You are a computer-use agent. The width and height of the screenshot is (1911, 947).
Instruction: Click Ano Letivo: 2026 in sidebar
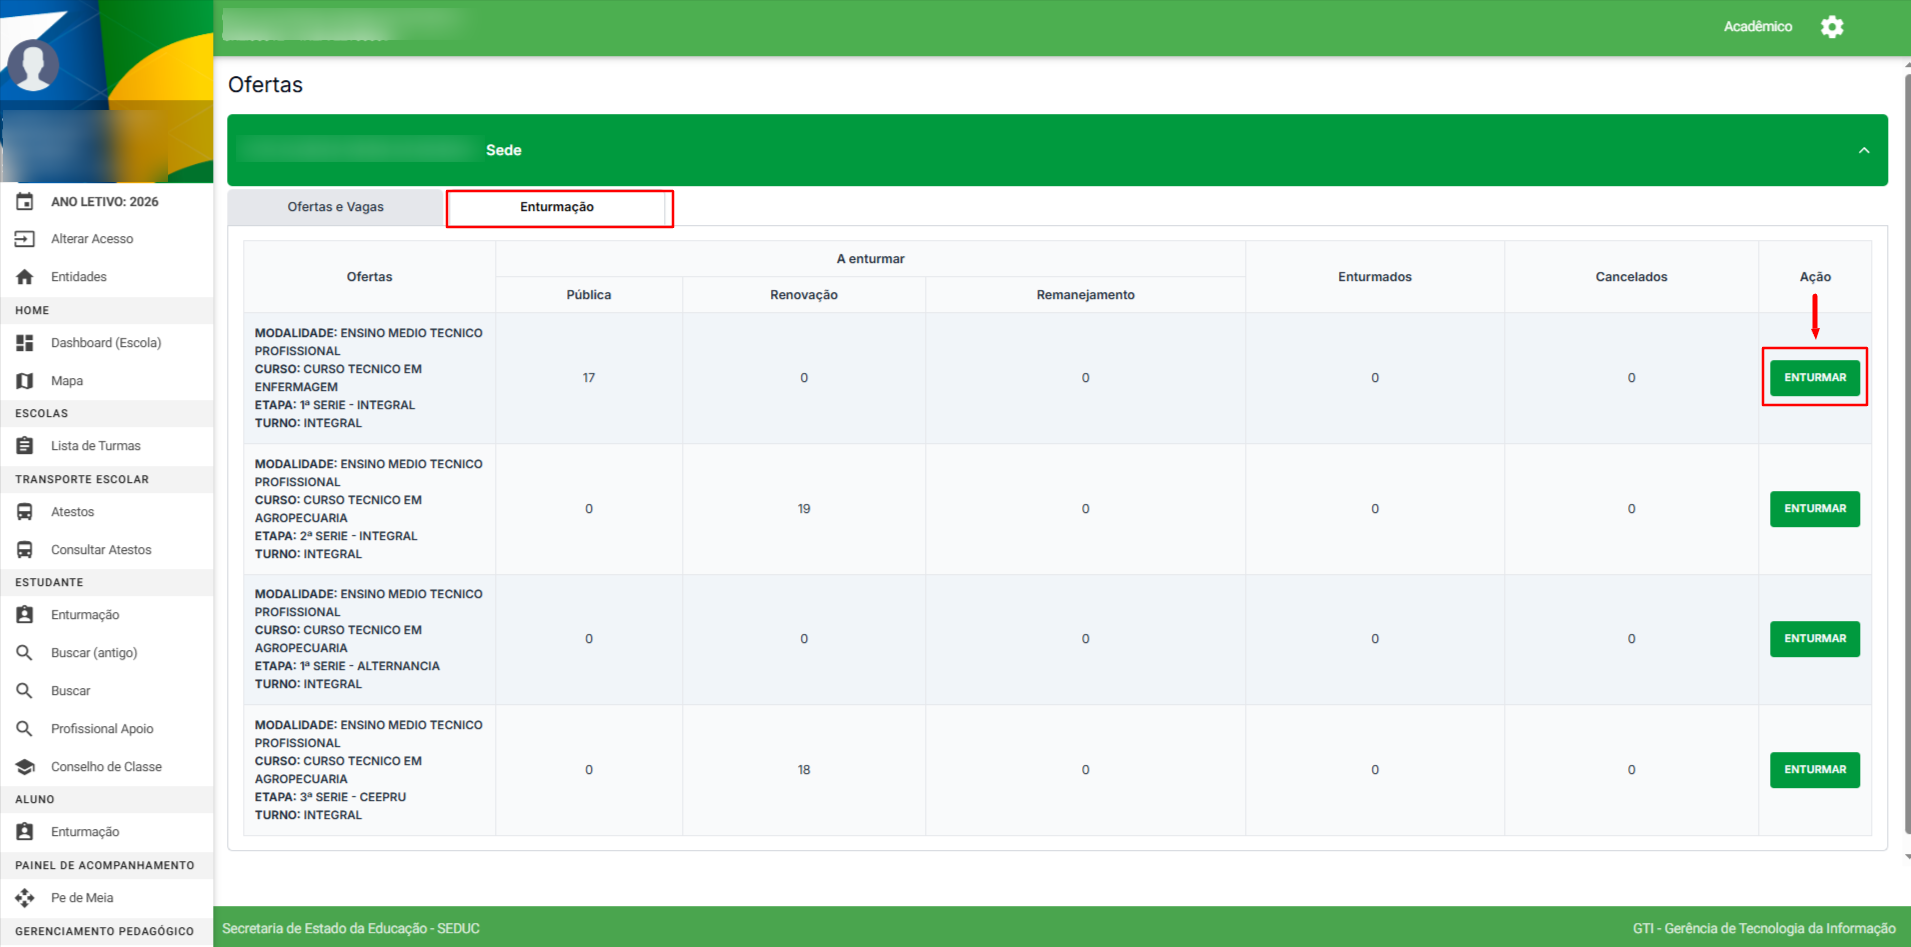coord(104,202)
